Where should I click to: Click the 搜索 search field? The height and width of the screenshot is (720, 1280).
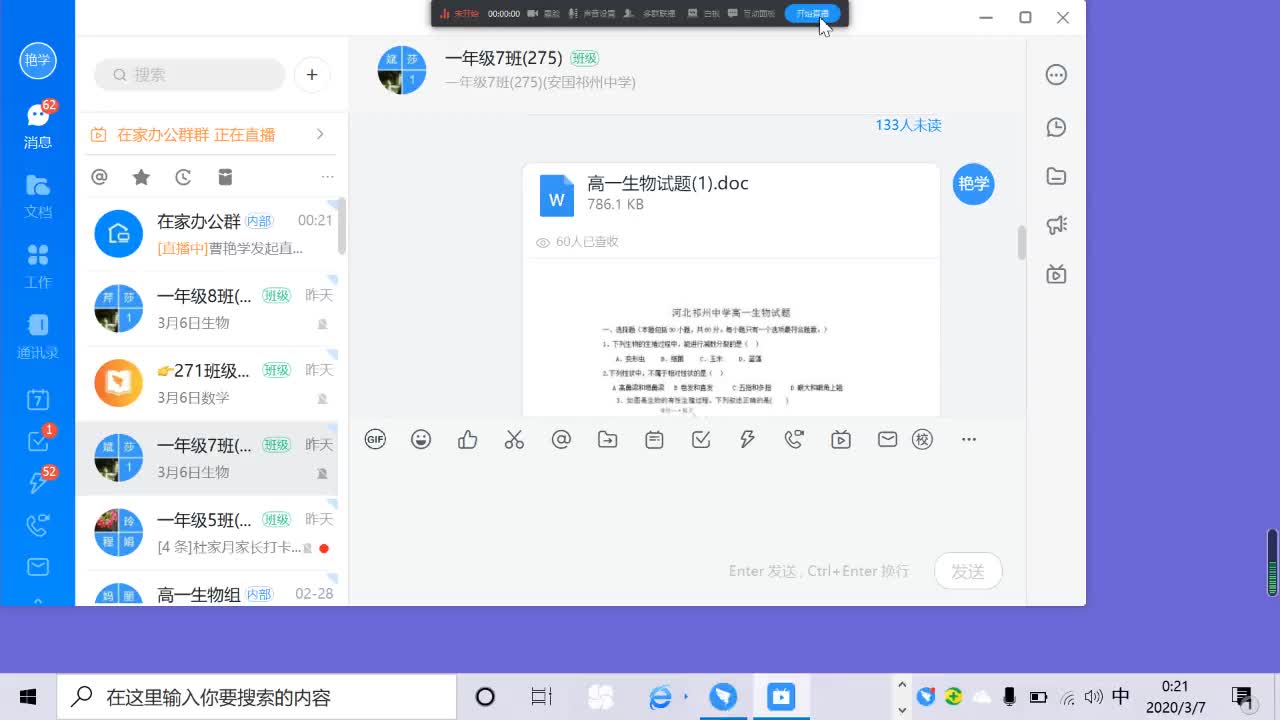(190, 75)
